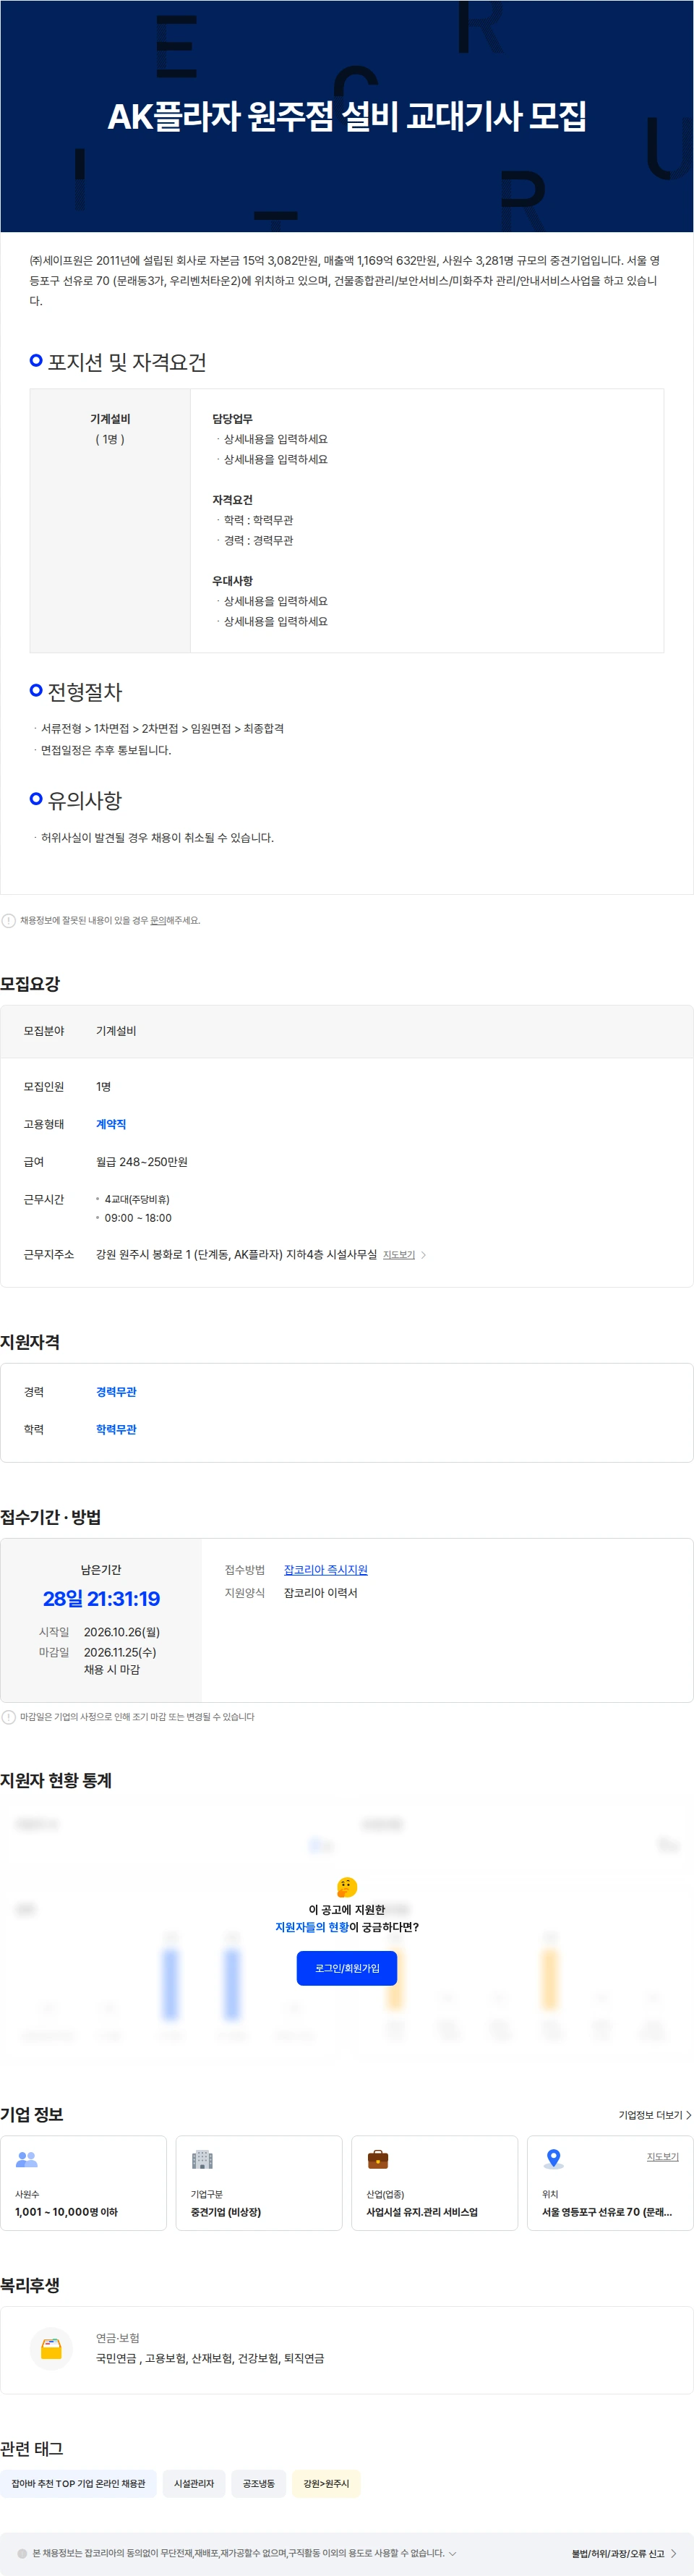Open 지도보기 link in 위치 card

click(662, 2157)
